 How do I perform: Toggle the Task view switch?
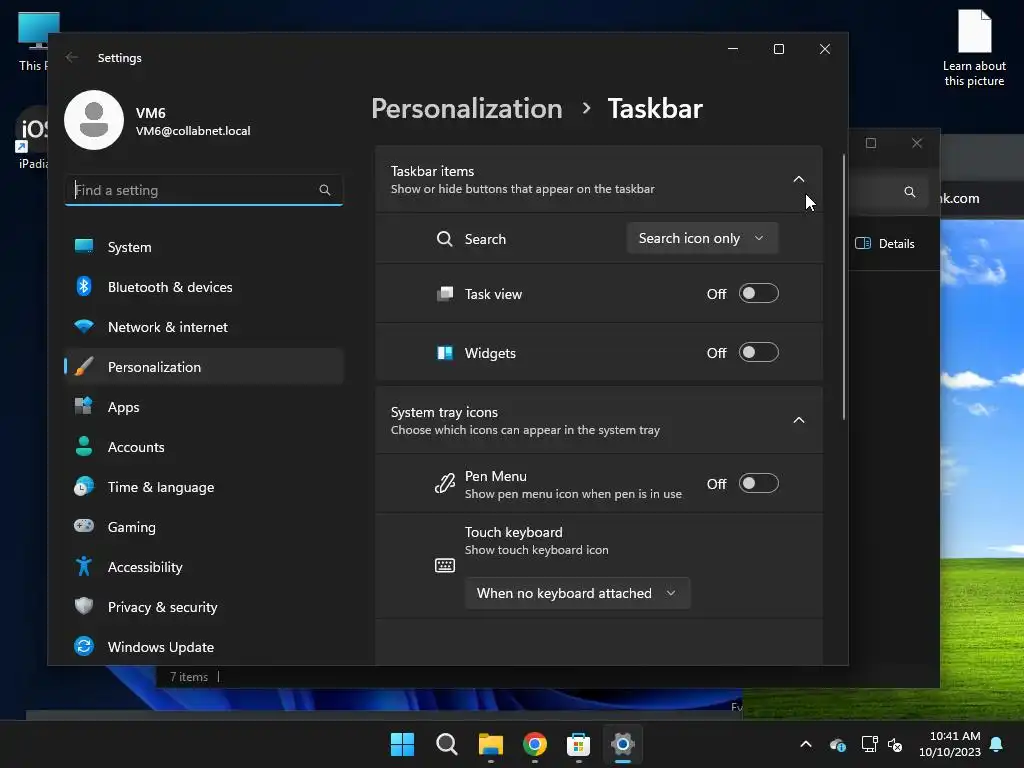click(758, 293)
